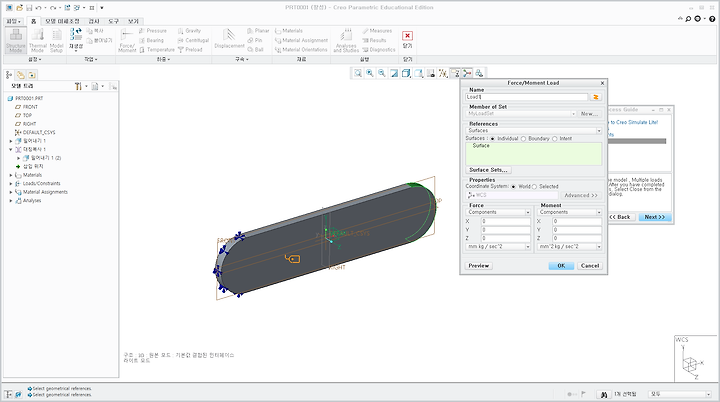The image size is (720, 402).
Task: Apply a Bearing load
Action: pos(152,40)
